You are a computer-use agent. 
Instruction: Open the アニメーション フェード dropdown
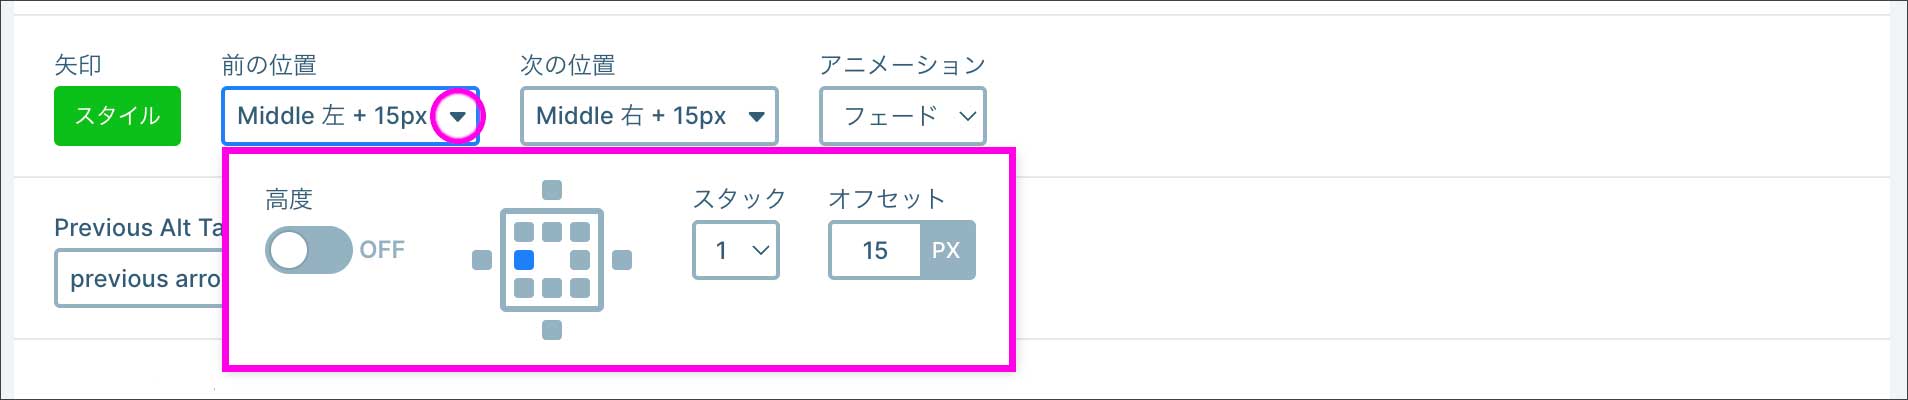(x=902, y=117)
